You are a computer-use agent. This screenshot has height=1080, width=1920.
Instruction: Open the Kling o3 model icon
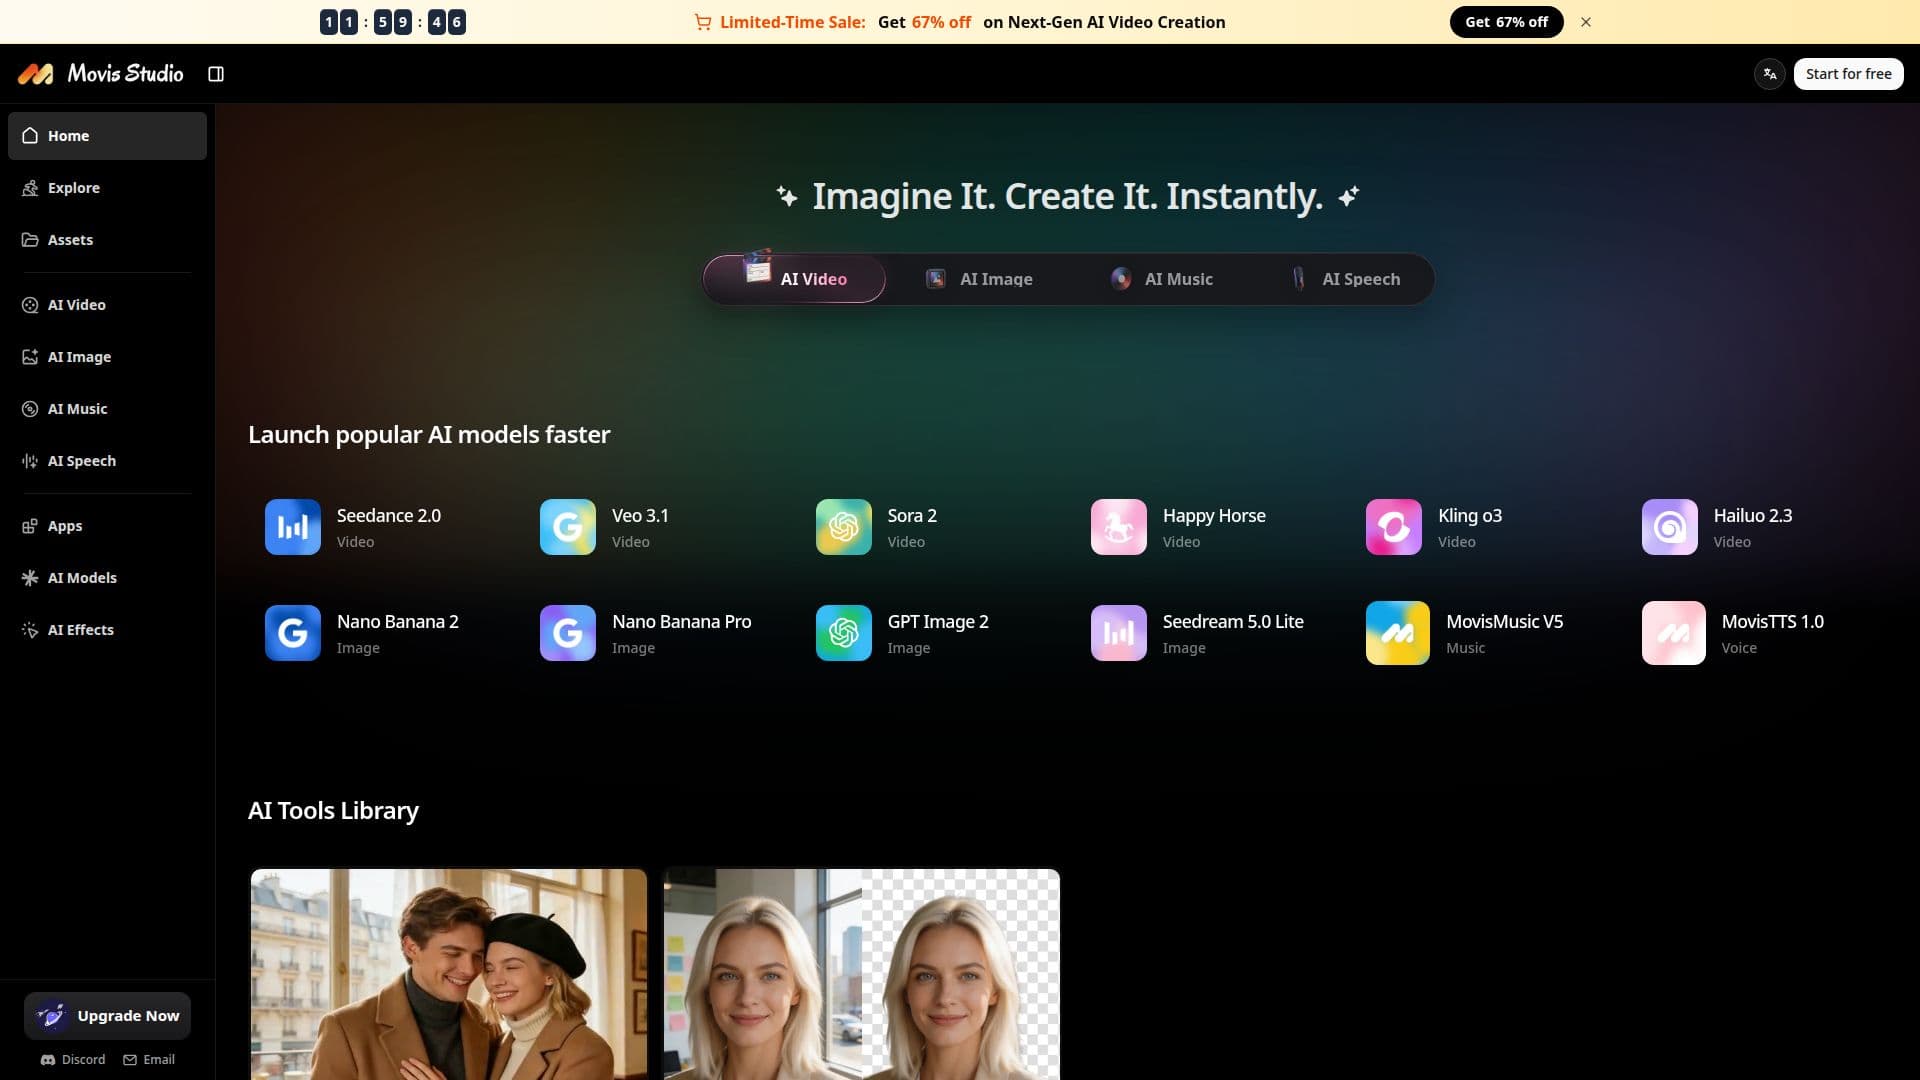(x=1394, y=527)
